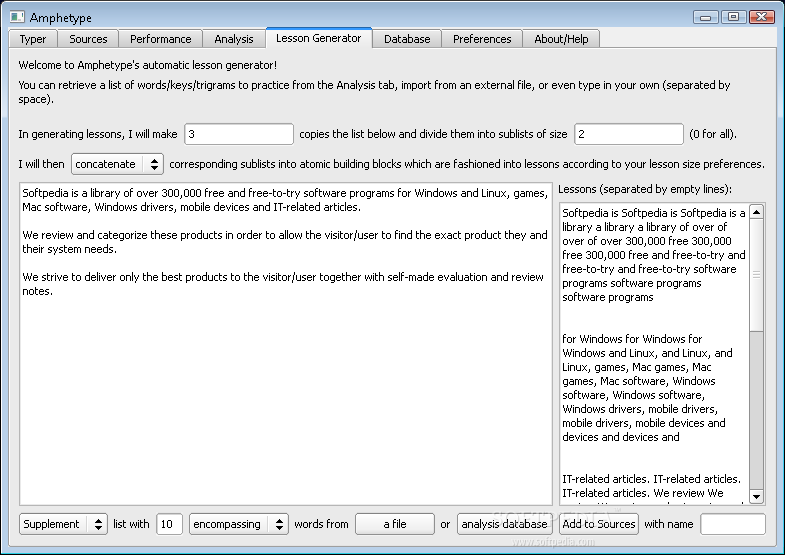Click the 'IT-related articles. IT-related articles.' lesson line
785x555 pixels.
[651, 479]
